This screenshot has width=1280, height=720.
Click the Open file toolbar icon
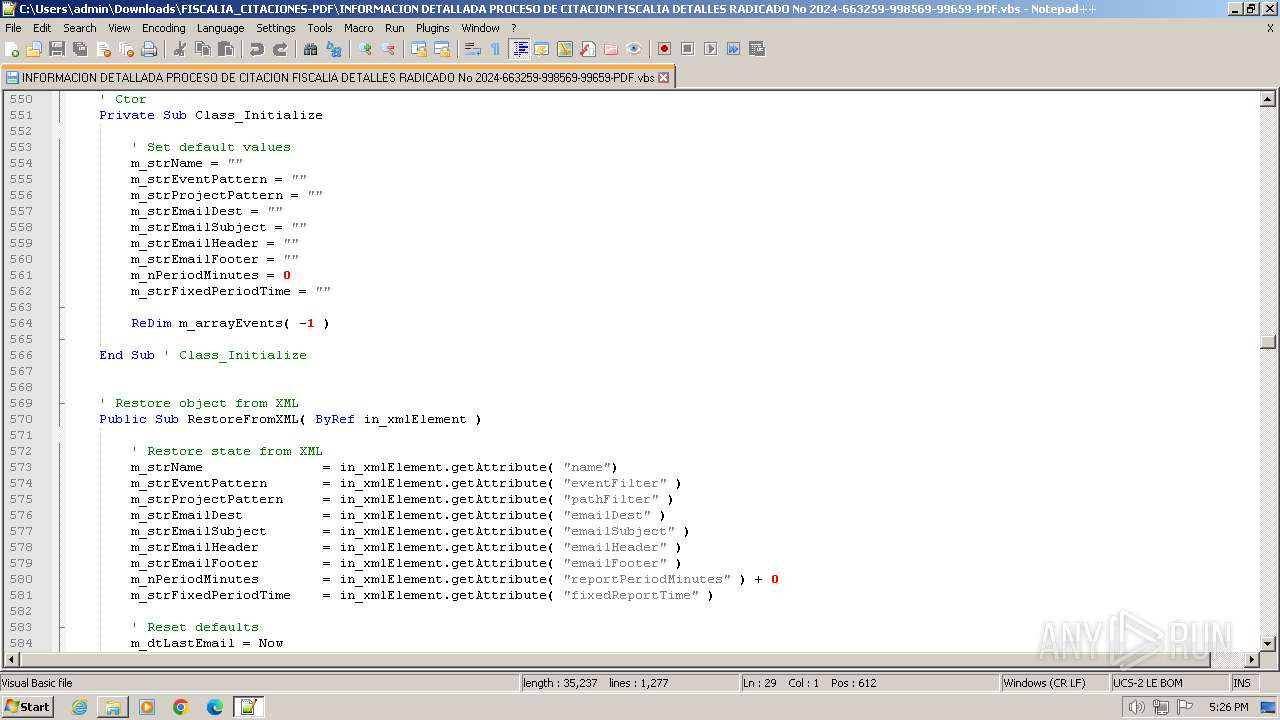(34, 49)
